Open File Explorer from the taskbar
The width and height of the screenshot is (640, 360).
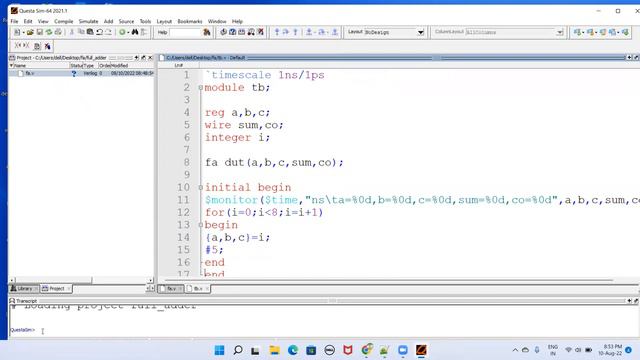coord(274,350)
